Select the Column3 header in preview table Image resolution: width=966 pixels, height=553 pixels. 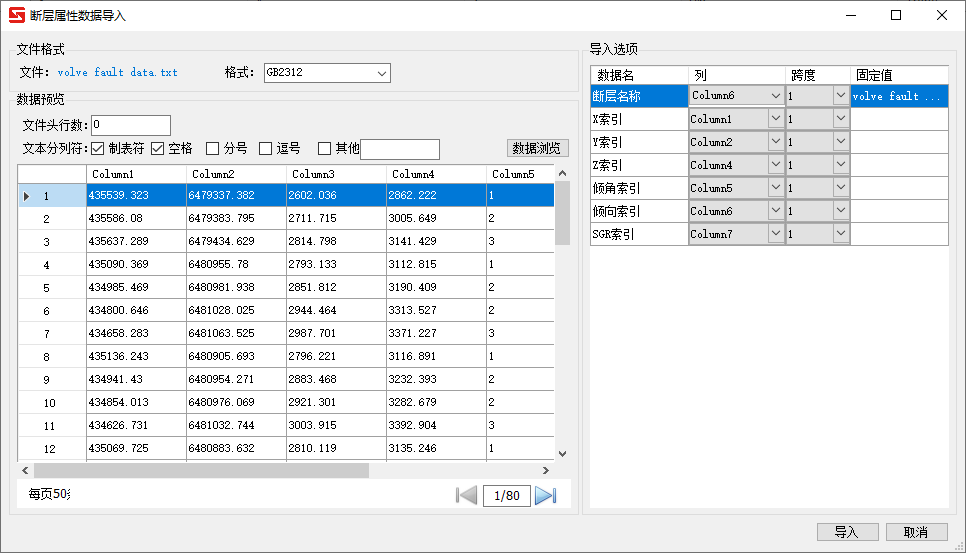click(x=336, y=174)
